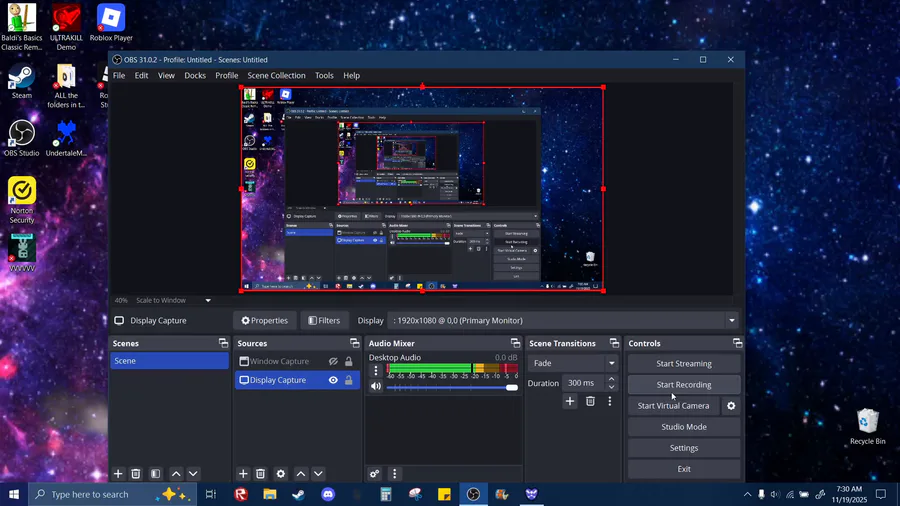This screenshot has width=900, height=506.
Task: Open Norton Security desktop shortcut
Action: click(22, 200)
